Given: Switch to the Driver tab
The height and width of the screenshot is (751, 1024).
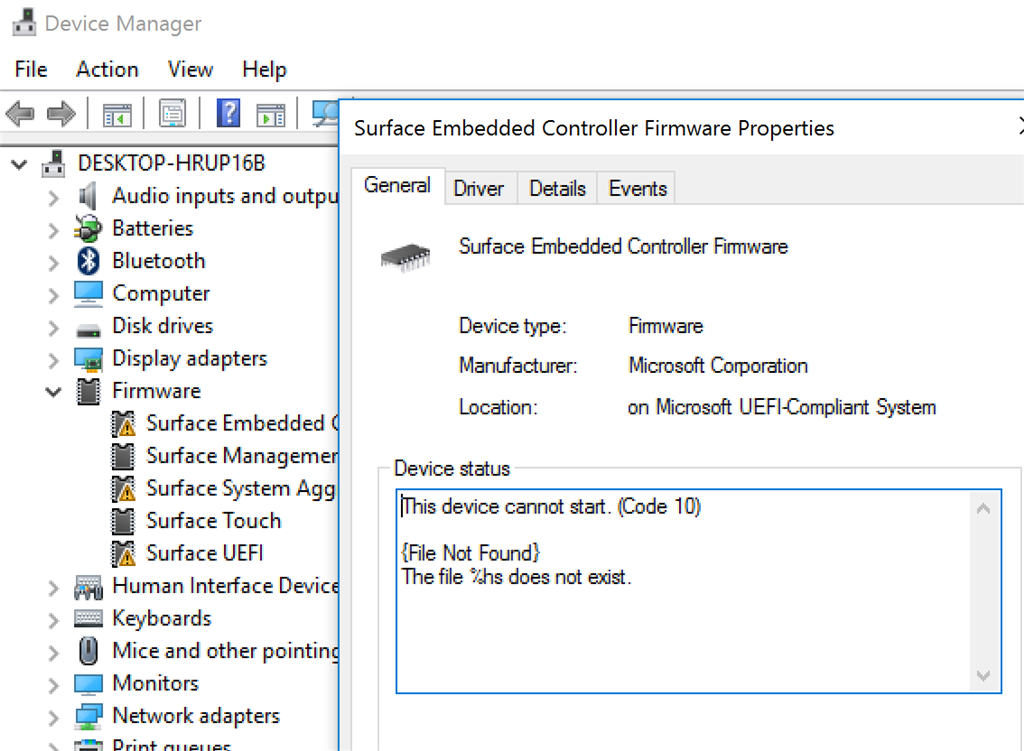Looking at the screenshot, I should coord(479,189).
